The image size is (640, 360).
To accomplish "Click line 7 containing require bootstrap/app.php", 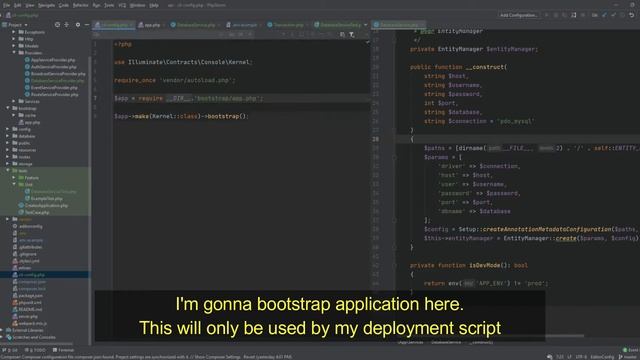I will (241, 98).
